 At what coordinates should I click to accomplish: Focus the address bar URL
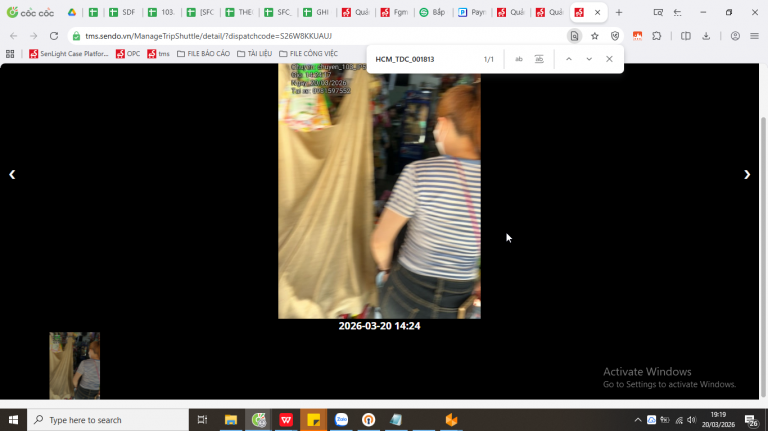[x=208, y=36]
